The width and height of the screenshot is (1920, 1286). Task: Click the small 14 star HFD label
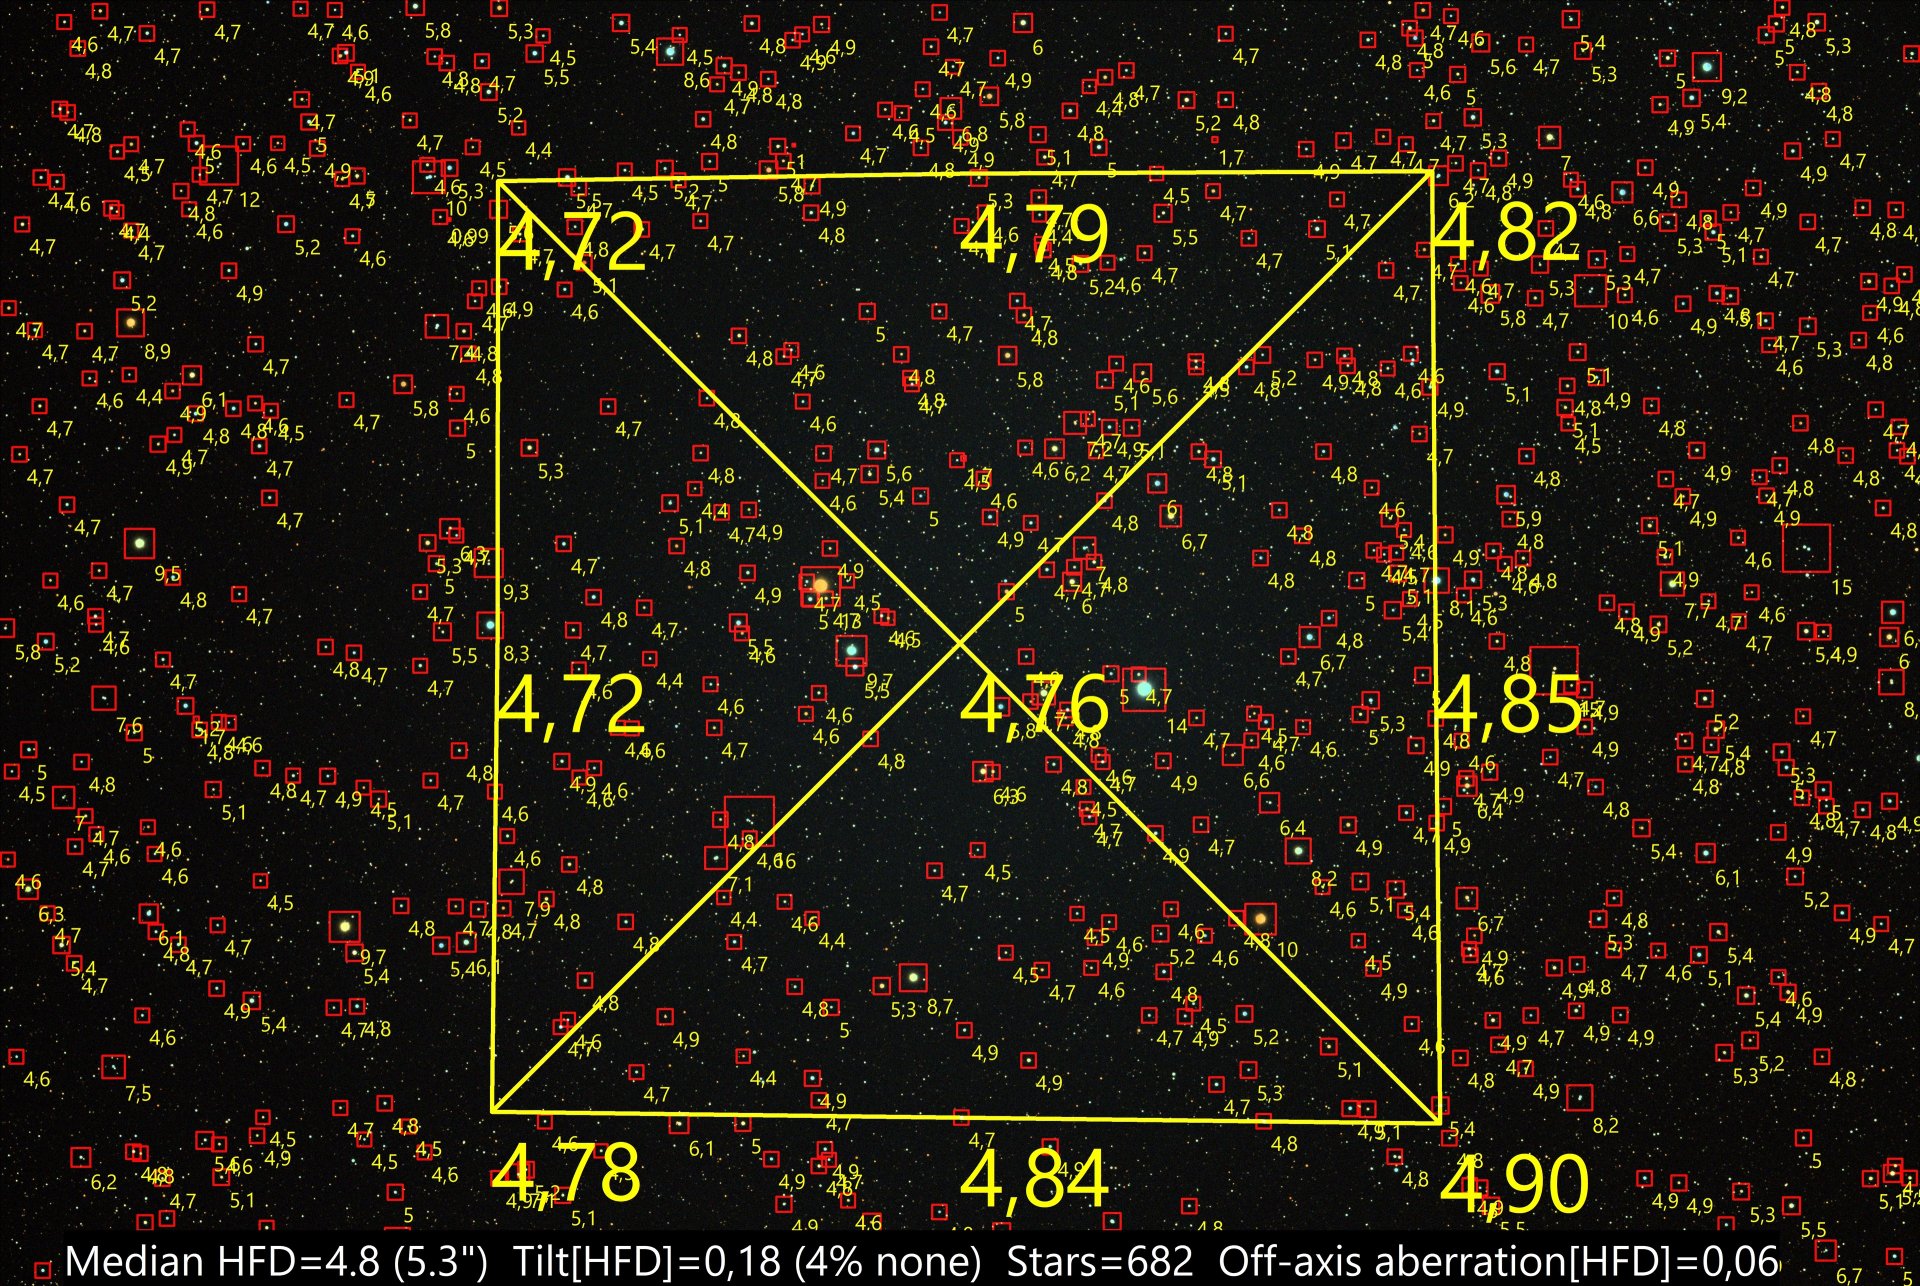1177,725
